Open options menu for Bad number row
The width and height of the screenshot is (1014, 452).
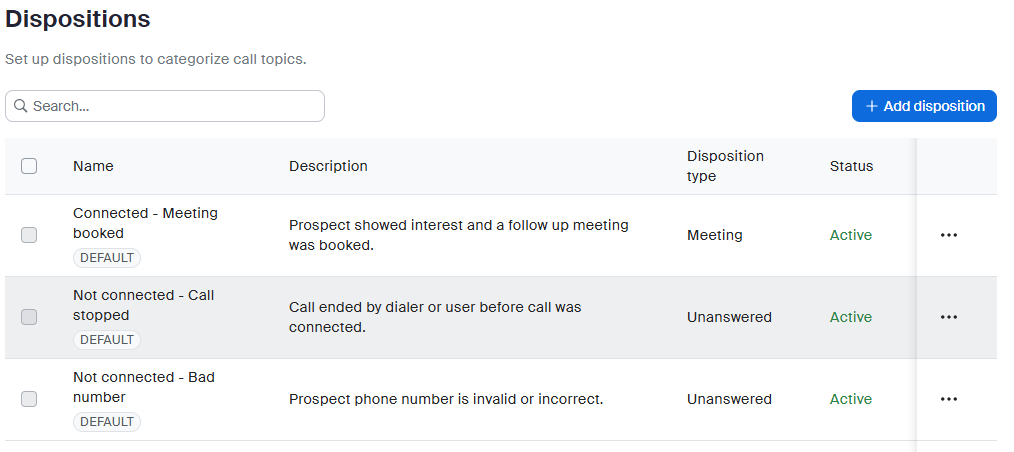[948, 399]
